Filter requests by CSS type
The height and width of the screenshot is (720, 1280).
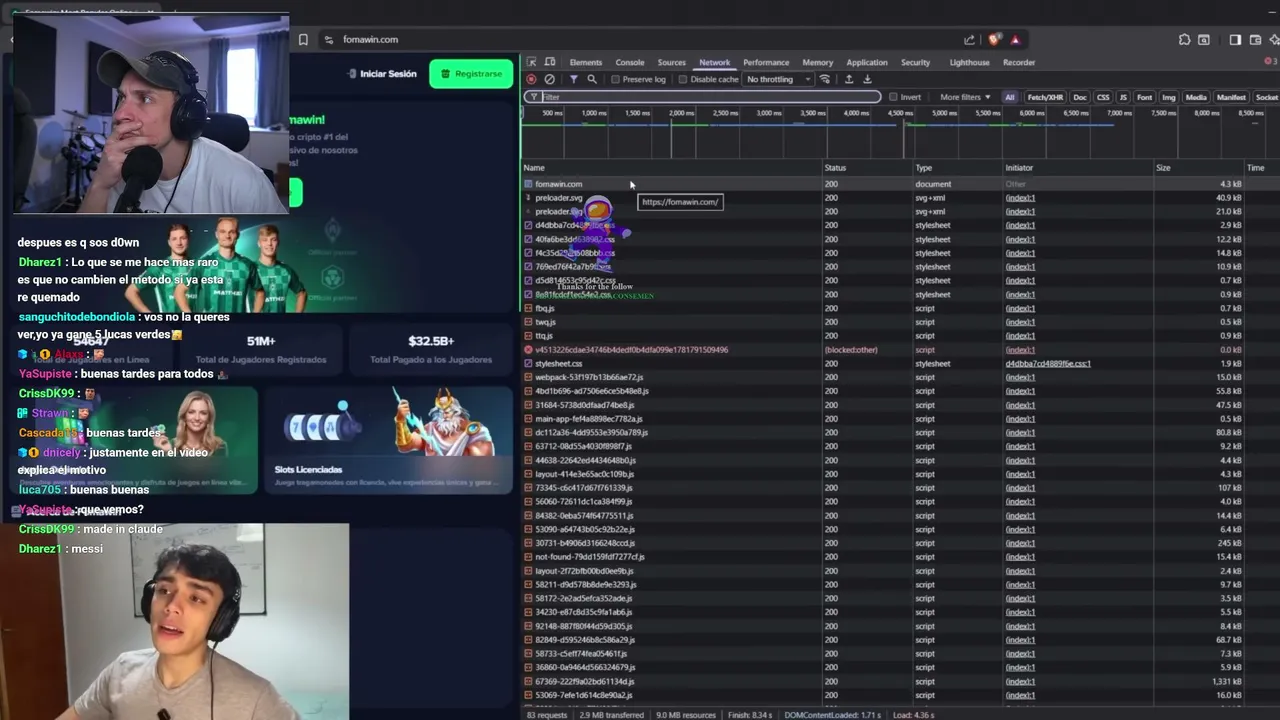pyautogui.click(x=1103, y=97)
